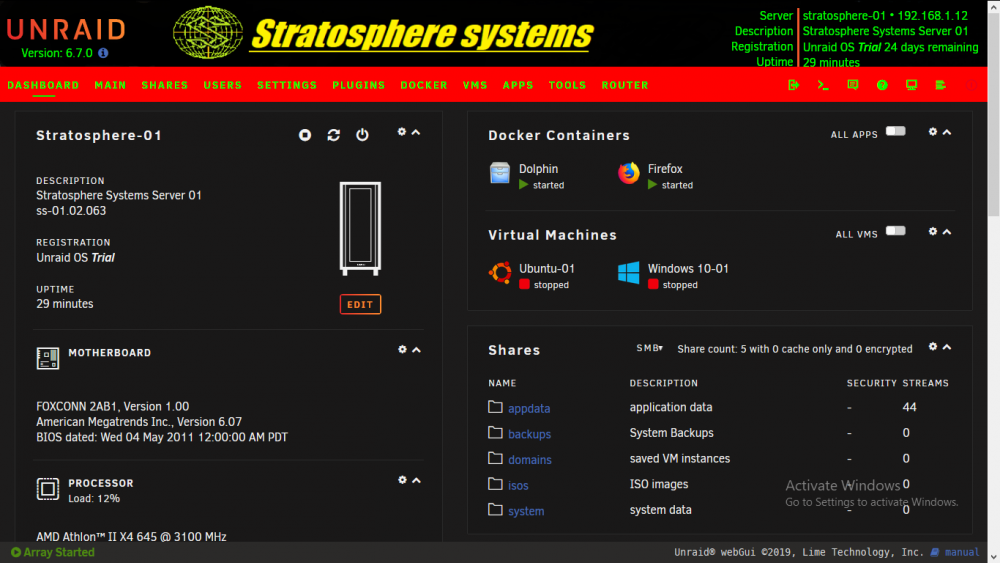The height and width of the screenshot is (563, 1000).
Task: Open the Tools tab
Action: [567, 85]
